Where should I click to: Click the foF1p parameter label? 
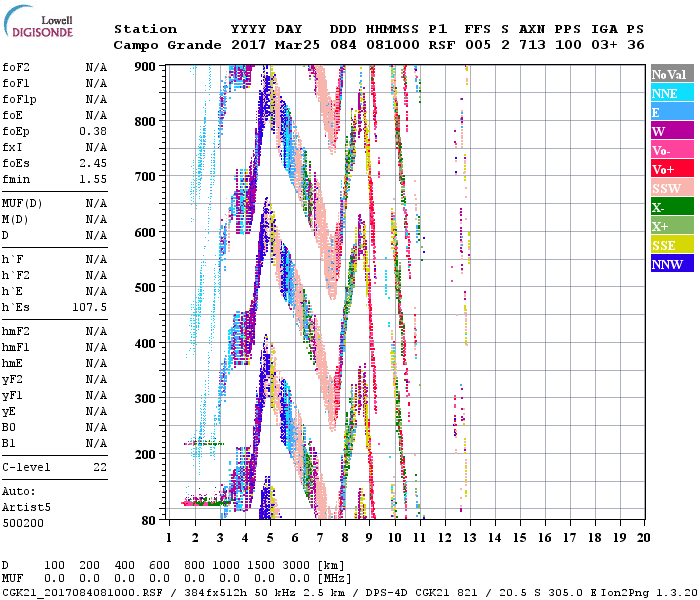pyautogui.click(x=19, y=100)
